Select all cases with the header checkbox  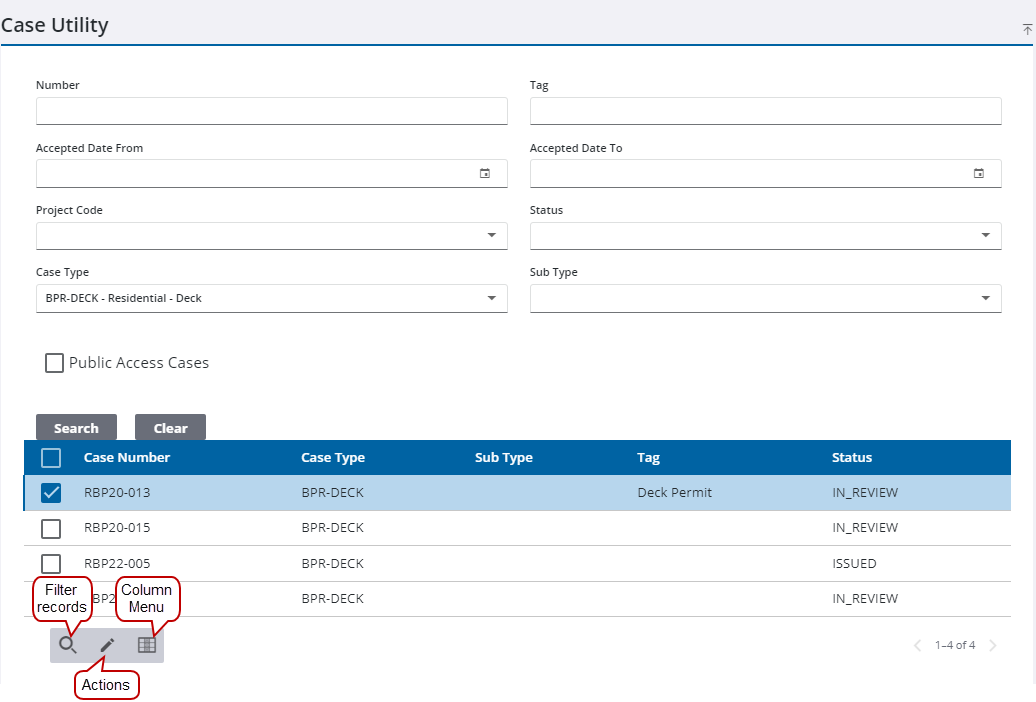click(x=50, y=457)
